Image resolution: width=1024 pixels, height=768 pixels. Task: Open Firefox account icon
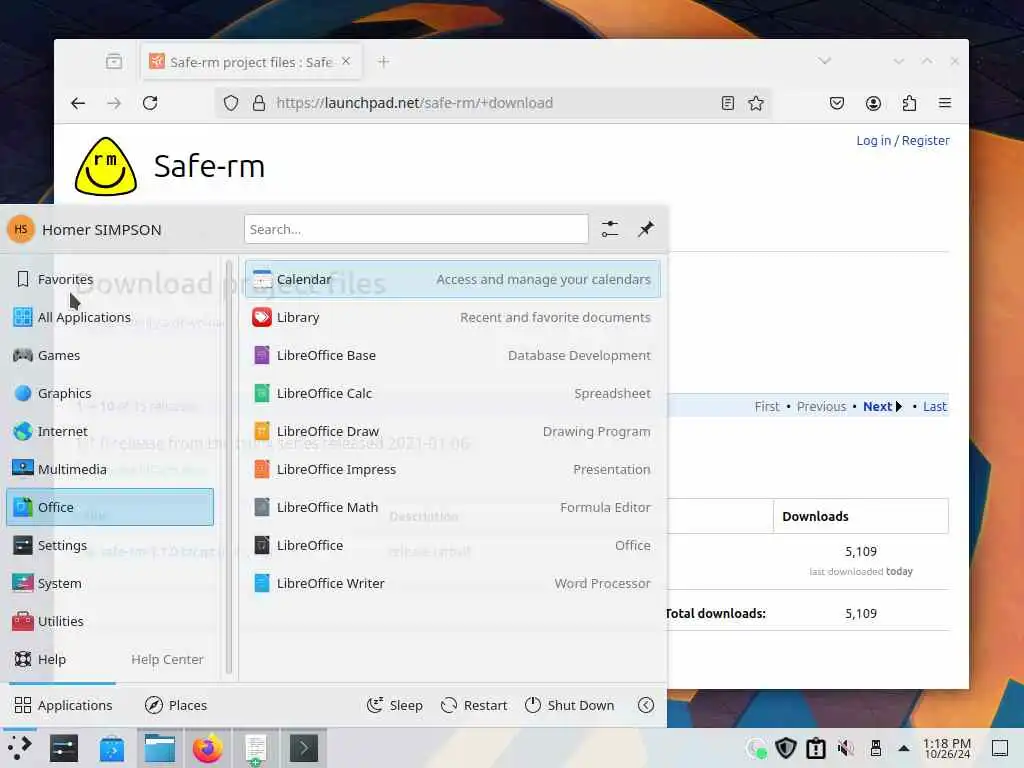(x=873, y=103)
